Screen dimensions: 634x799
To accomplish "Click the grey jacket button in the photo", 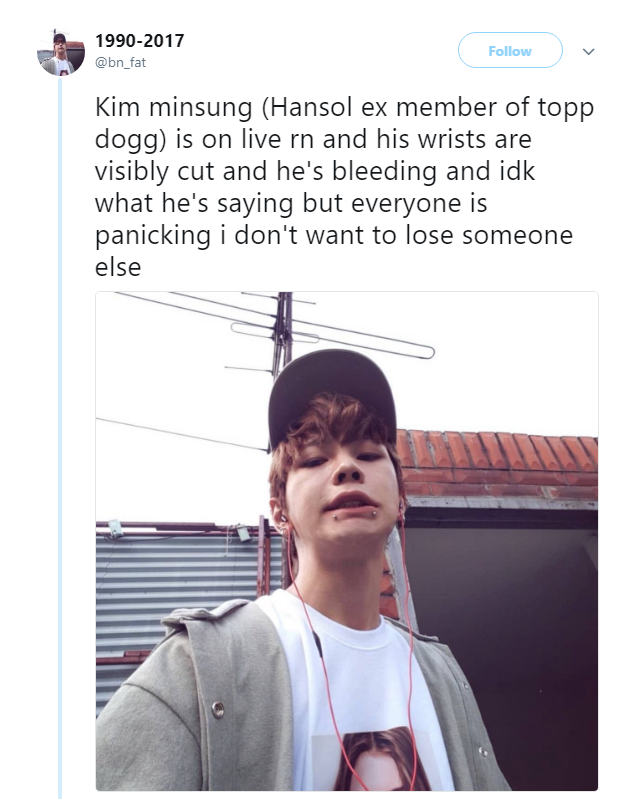I will 218,709.
